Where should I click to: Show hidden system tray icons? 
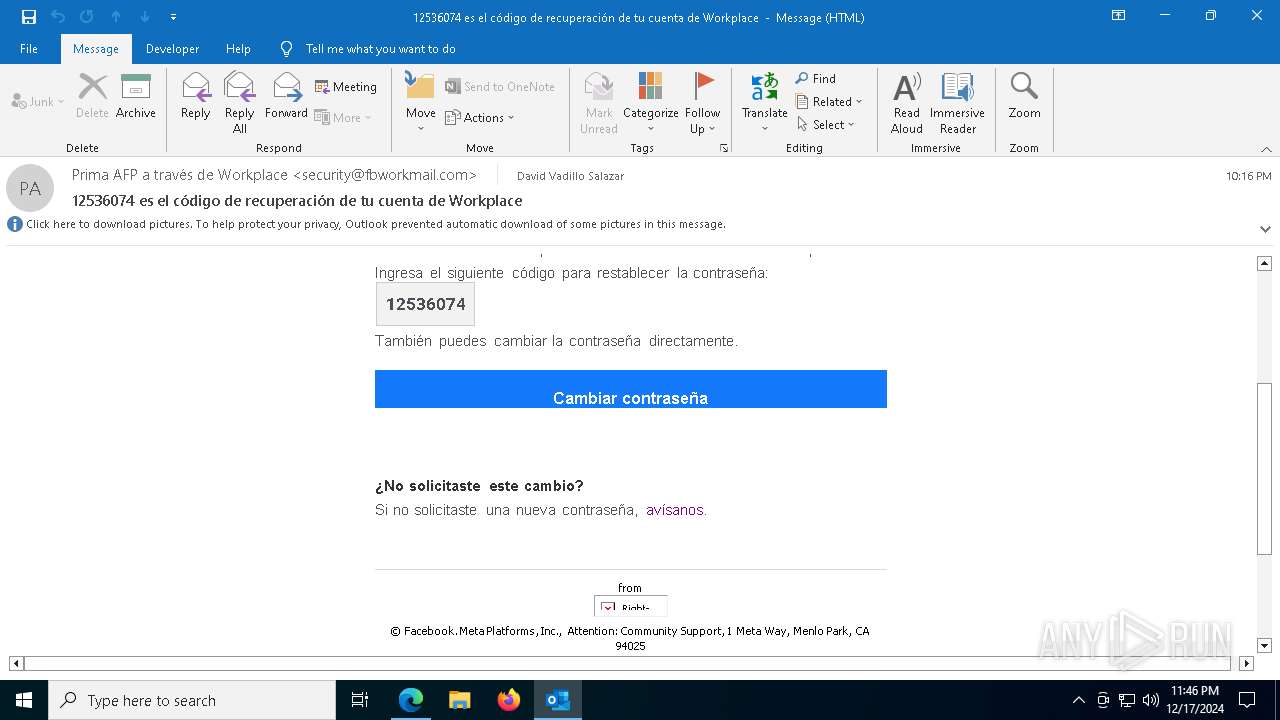click(1078, 700)
